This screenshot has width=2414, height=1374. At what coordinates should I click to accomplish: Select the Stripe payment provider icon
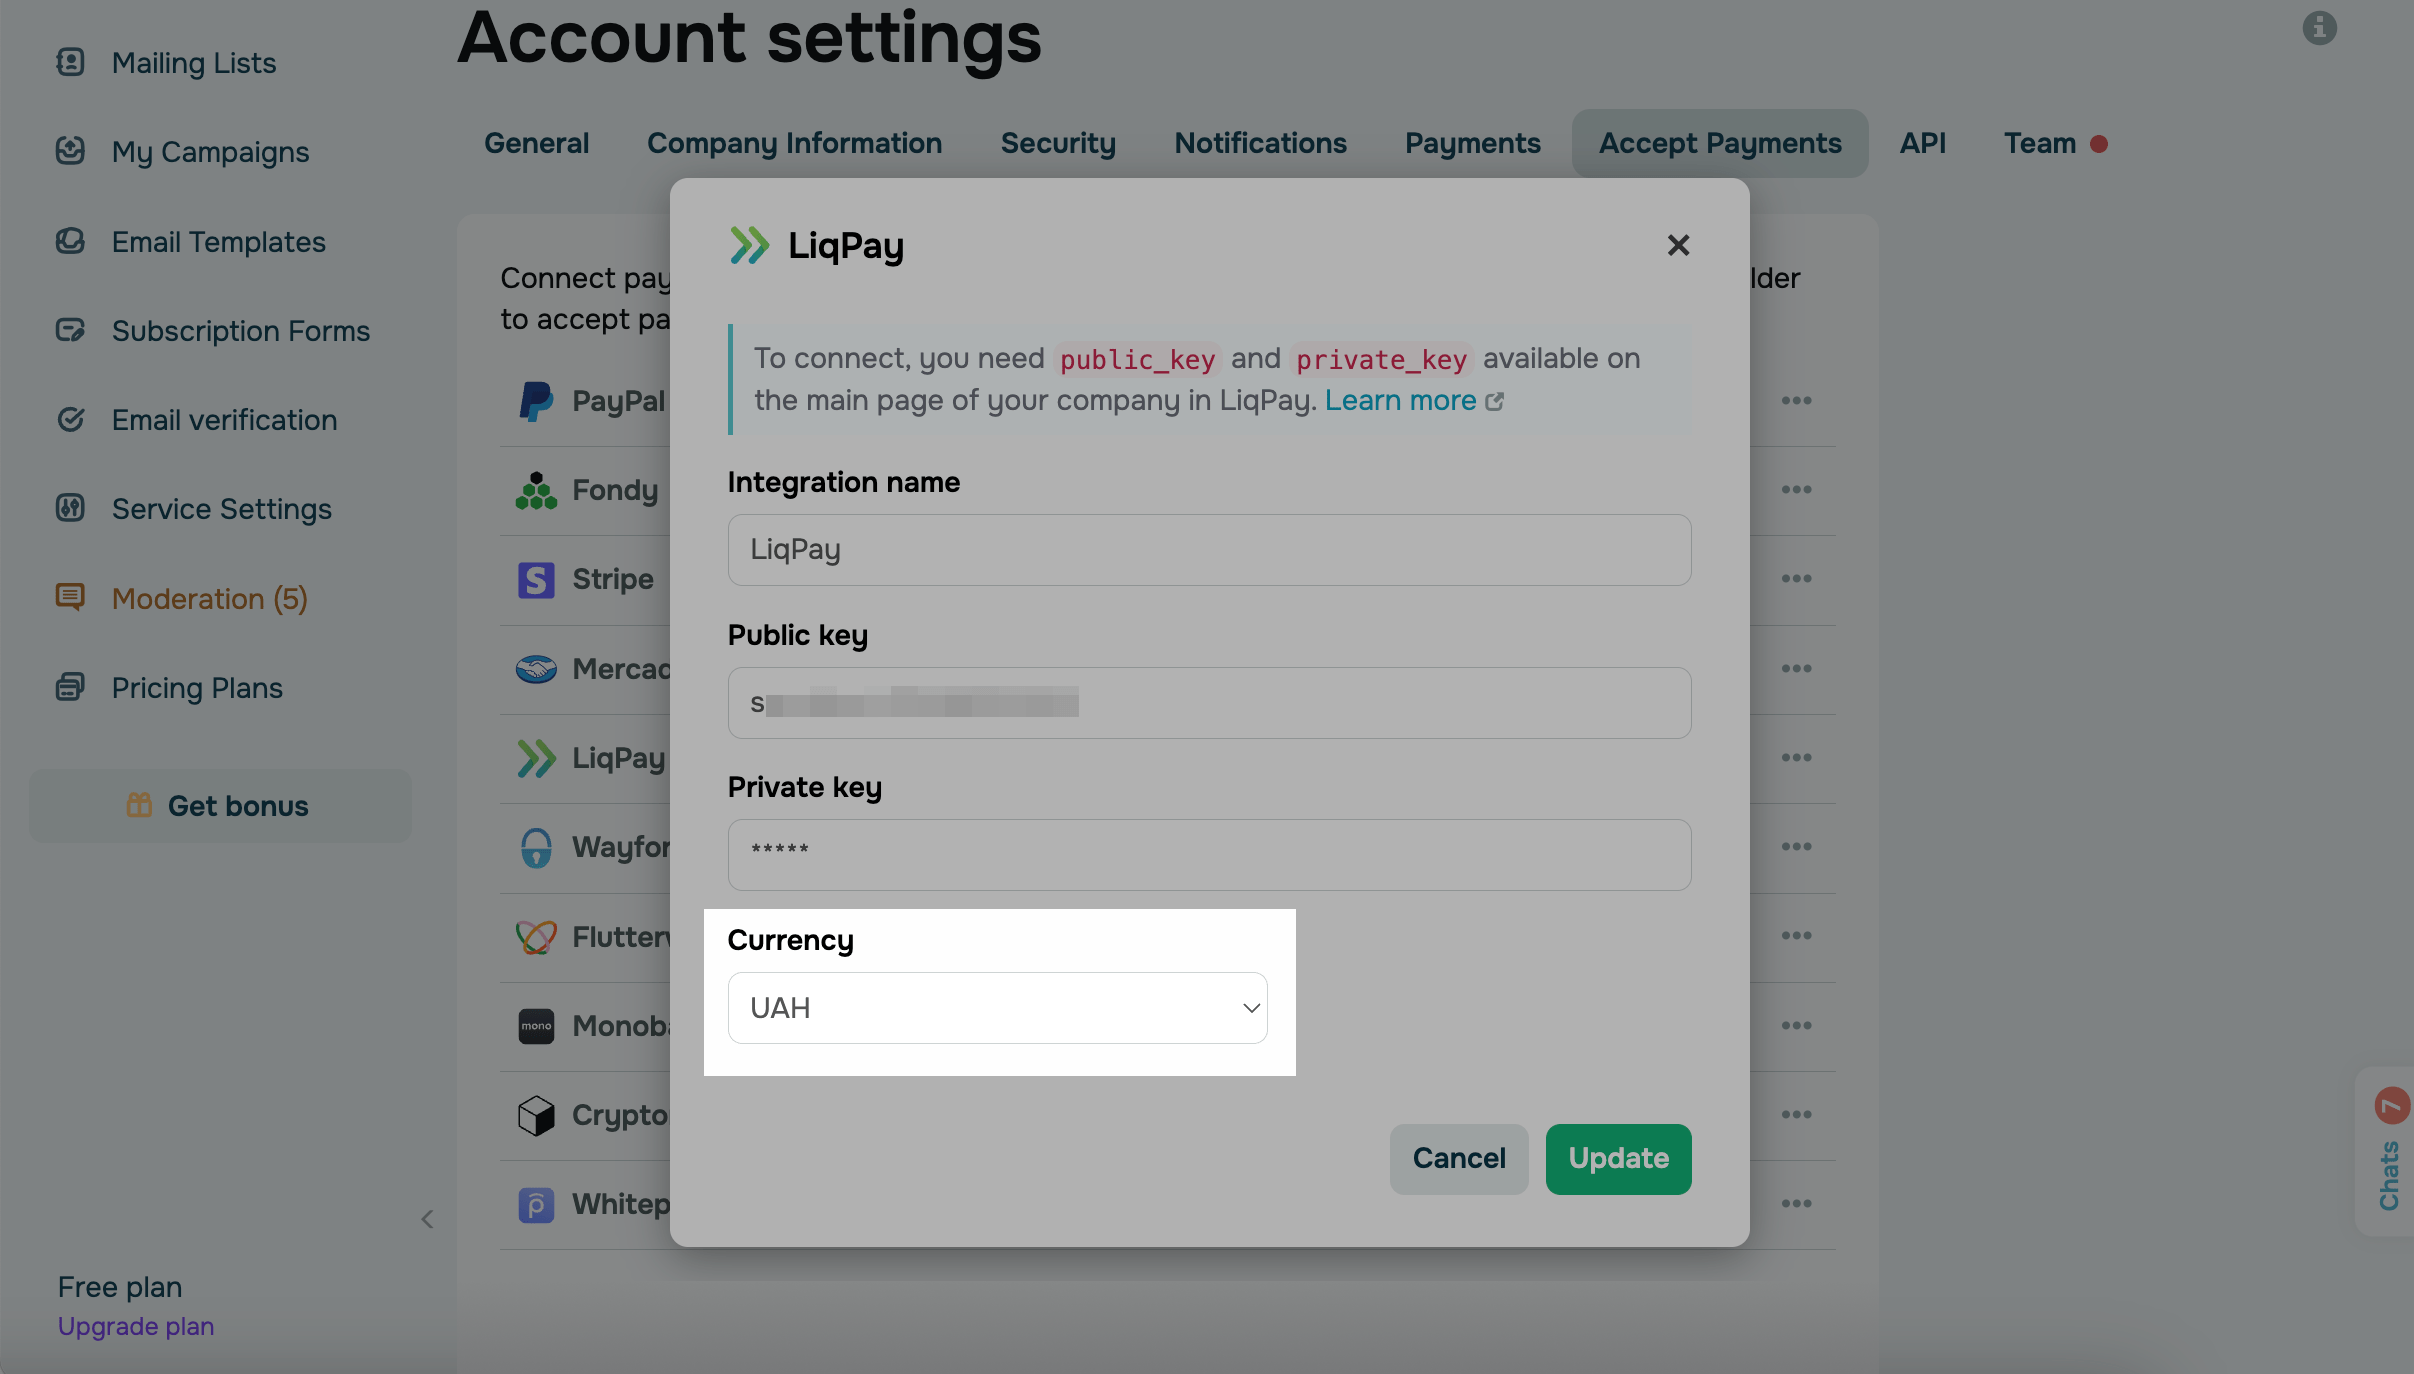pos(536,579)
